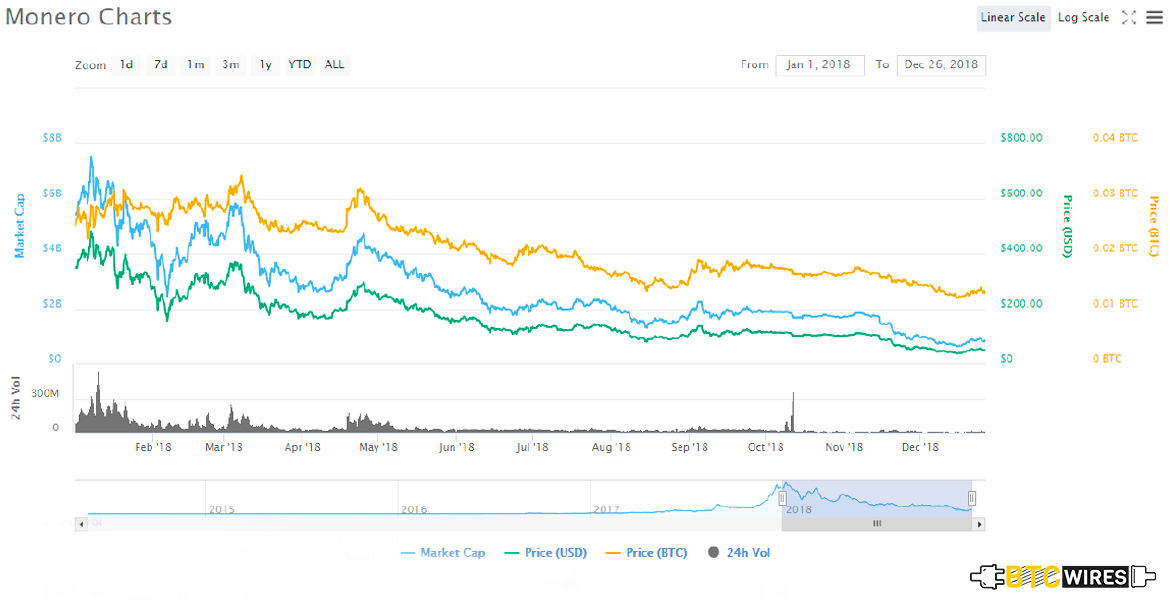The width and height of the screenshot is (1170, 600).
Task: Toggle Price (BTC) series in legend
Action: [646, 553]
